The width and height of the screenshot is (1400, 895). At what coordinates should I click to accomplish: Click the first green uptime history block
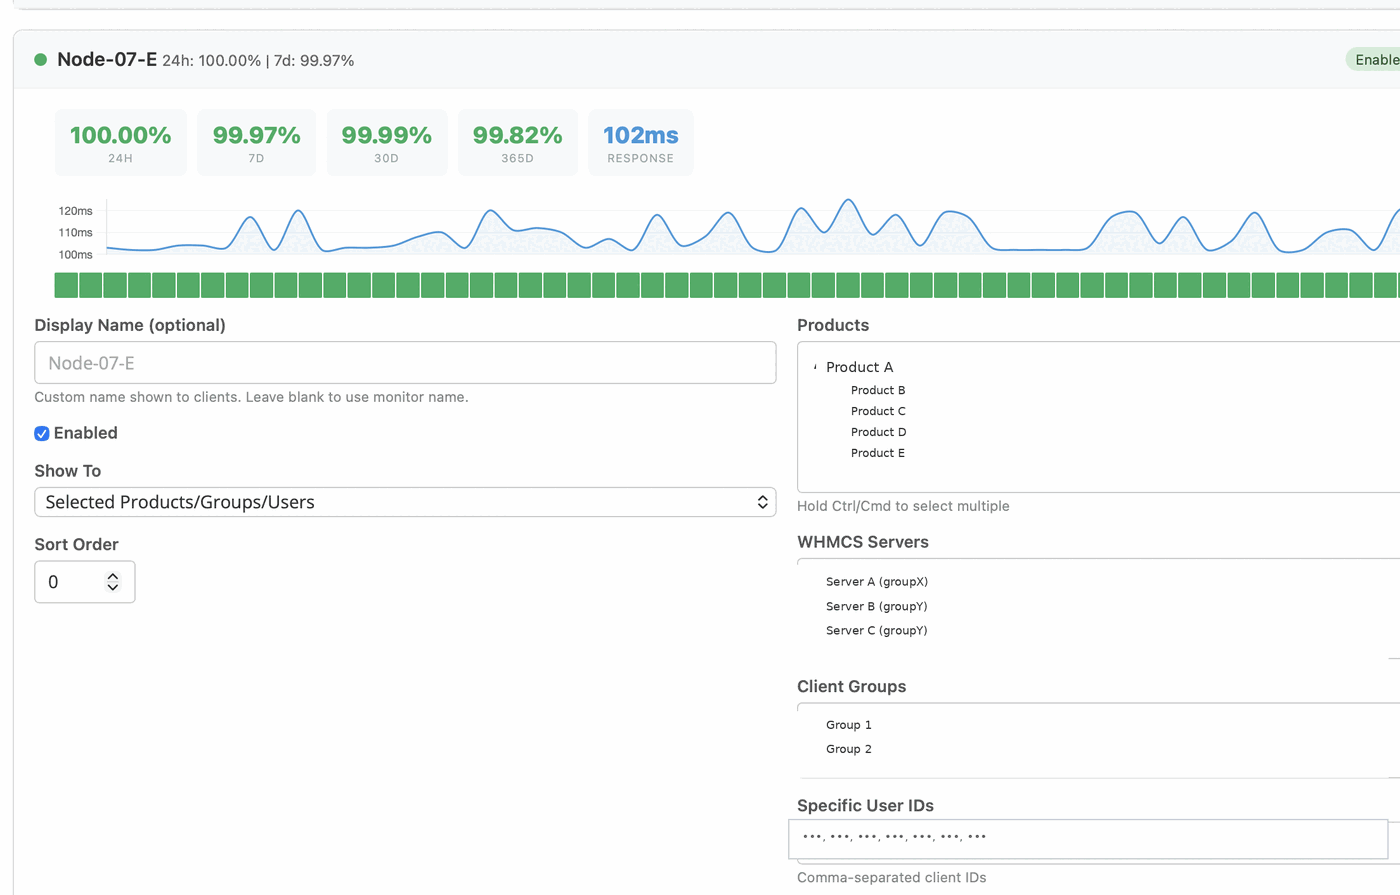click(x=66, y=285)
